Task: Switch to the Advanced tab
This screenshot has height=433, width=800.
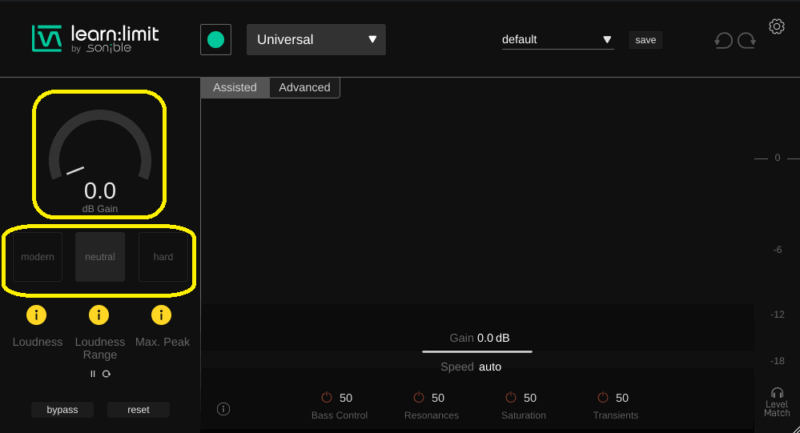Action: (304, 88)
